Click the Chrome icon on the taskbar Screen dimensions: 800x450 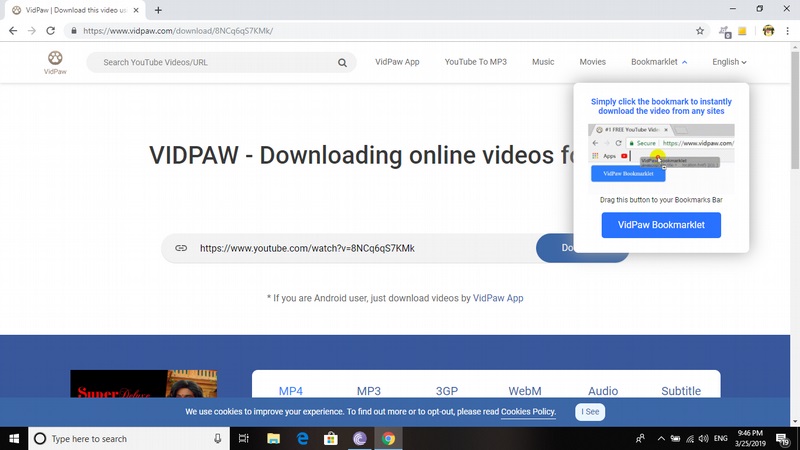[x=388, y=439]
